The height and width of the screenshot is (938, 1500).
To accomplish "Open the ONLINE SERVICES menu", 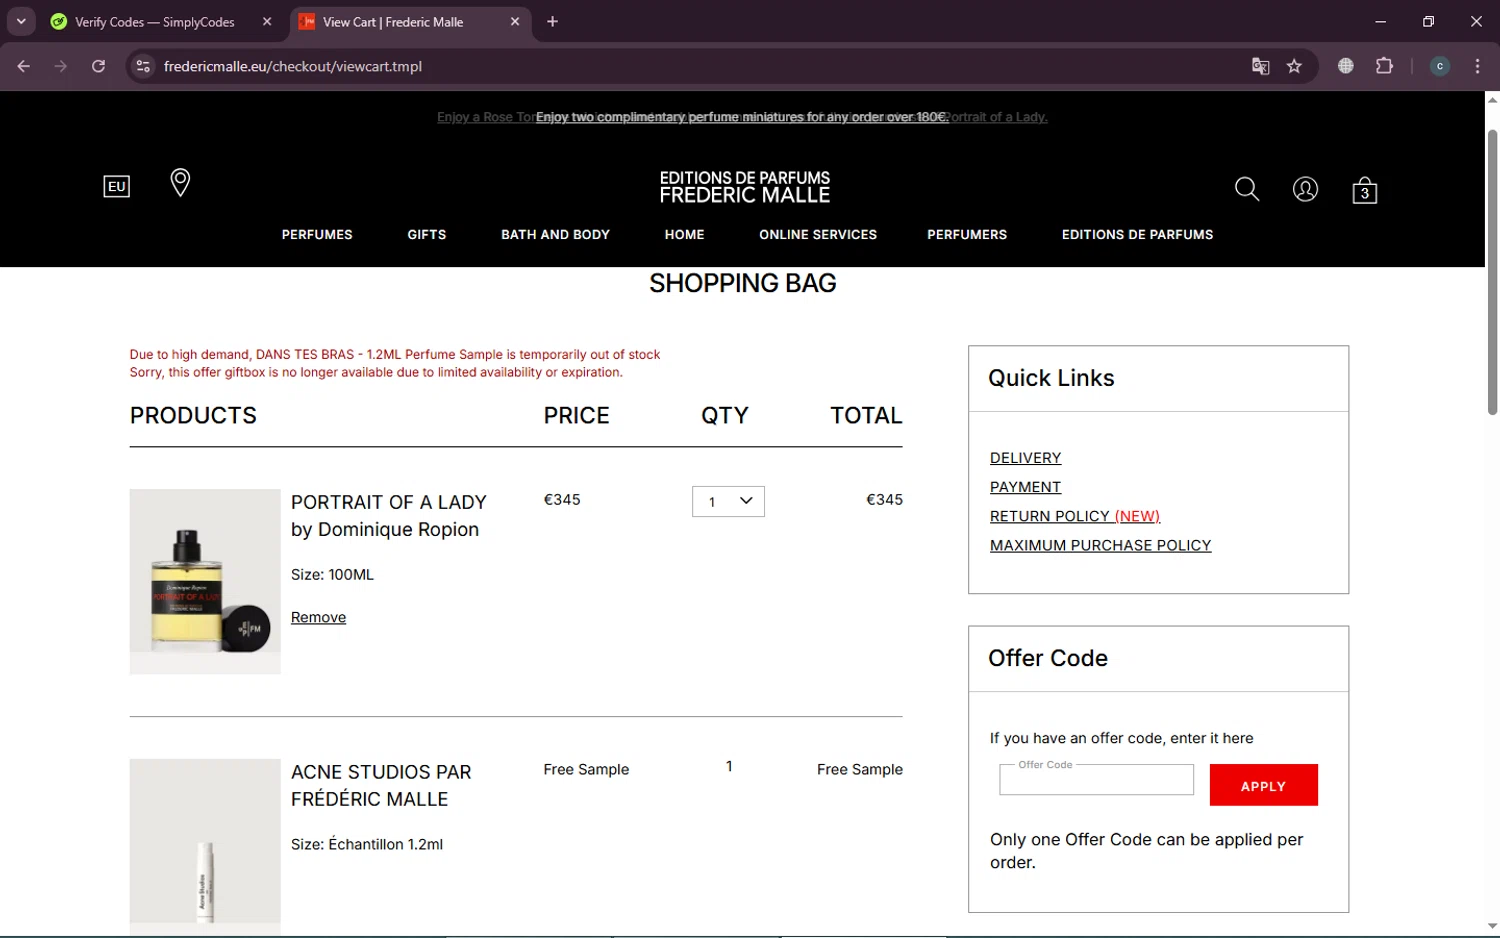I will coord(818,235).
